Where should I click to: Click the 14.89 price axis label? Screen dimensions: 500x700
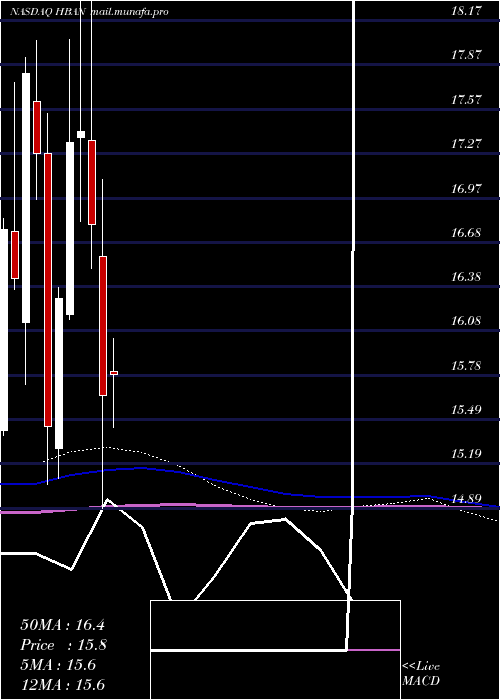coord(467,498)
